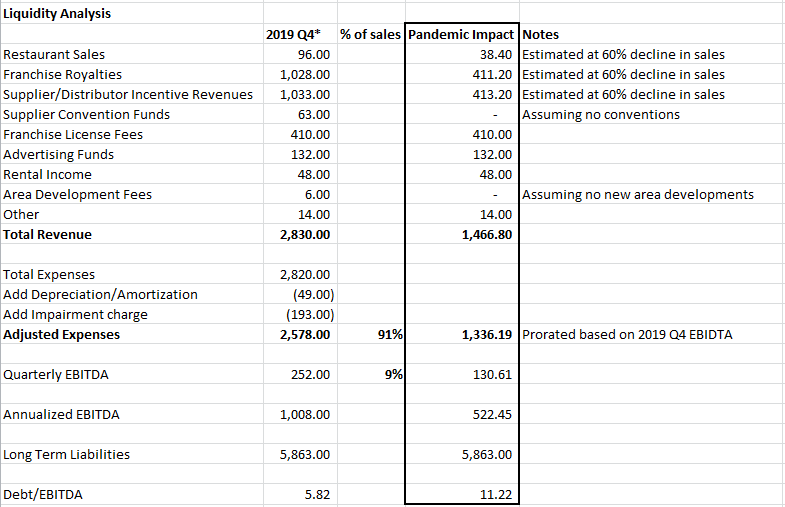Click the Debt/EBITDA value 5.82
Viewport: 785px width, 507px height.
(x=300, y=494)
